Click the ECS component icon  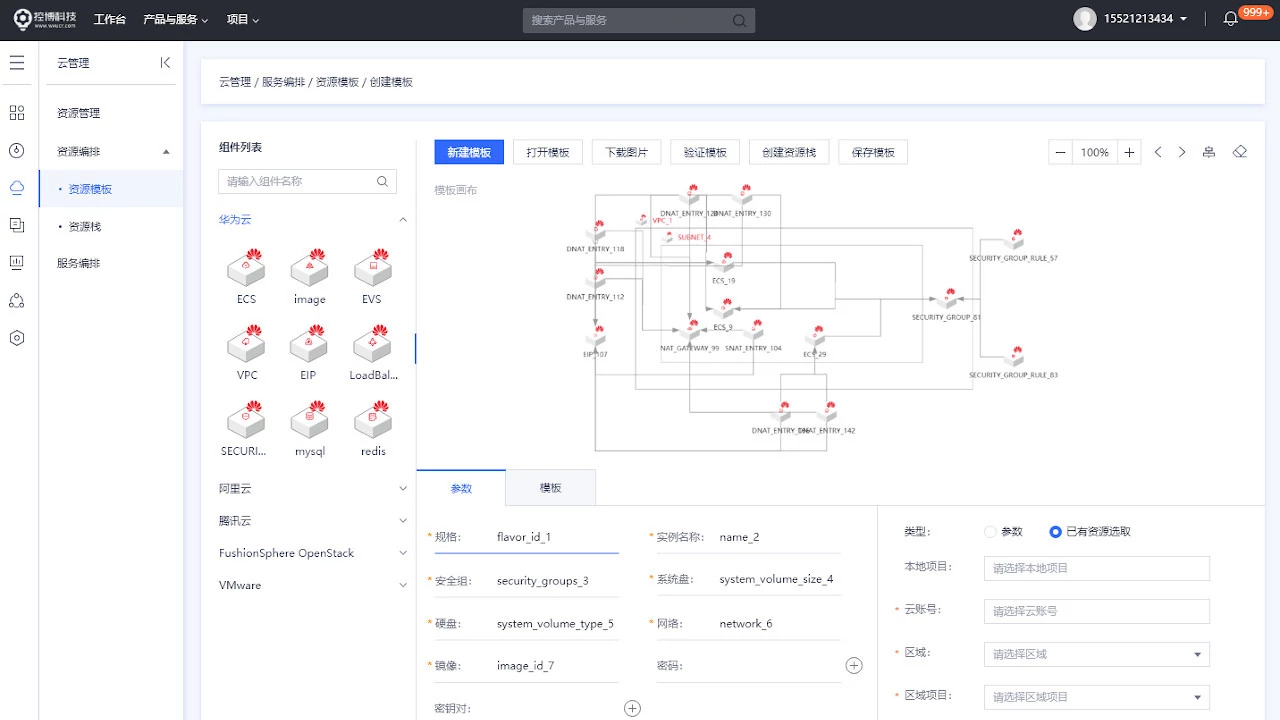pyautogui.click(x=246, y=268)
